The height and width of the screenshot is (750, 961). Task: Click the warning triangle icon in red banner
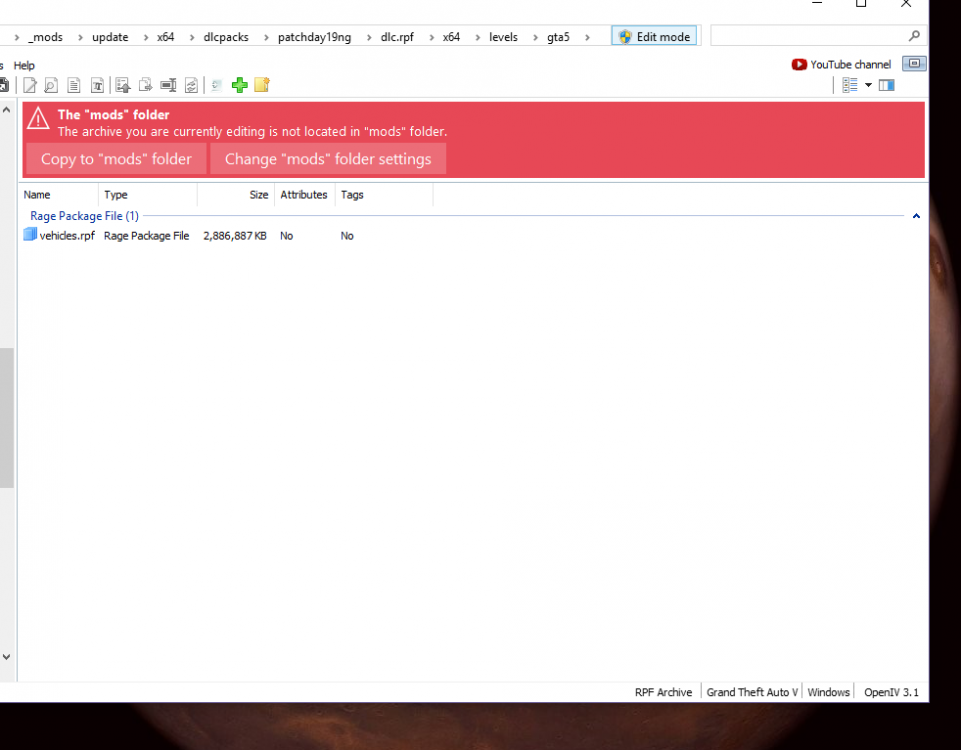38,118
